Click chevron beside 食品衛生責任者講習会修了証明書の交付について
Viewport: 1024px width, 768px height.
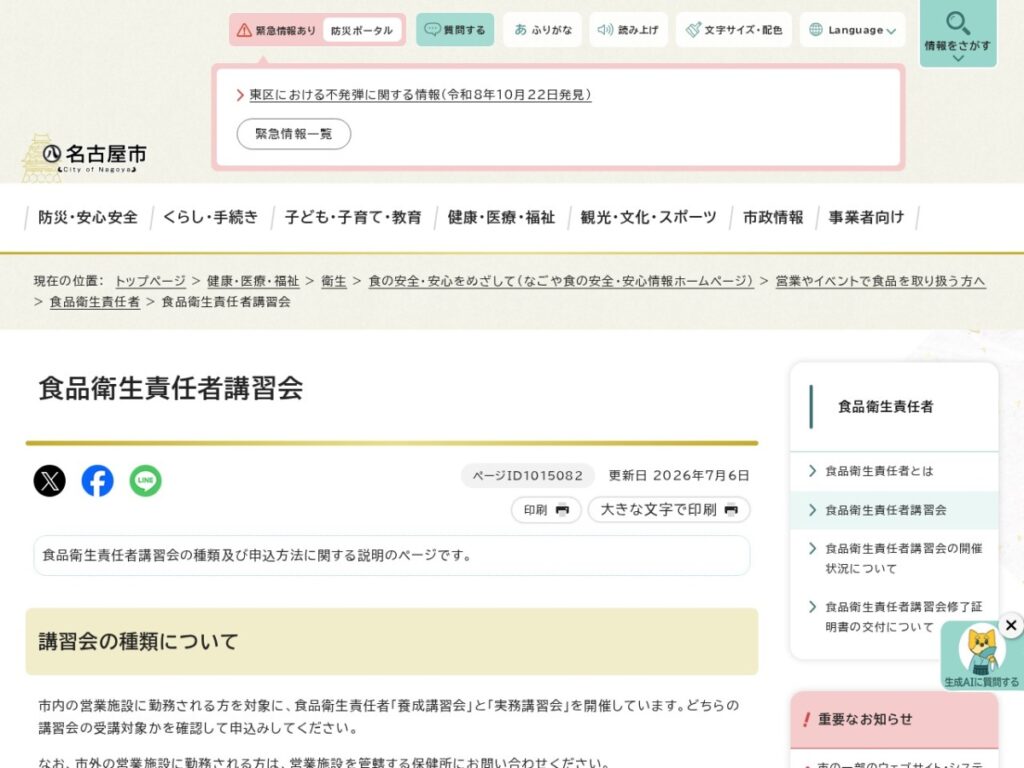(812, 607)
